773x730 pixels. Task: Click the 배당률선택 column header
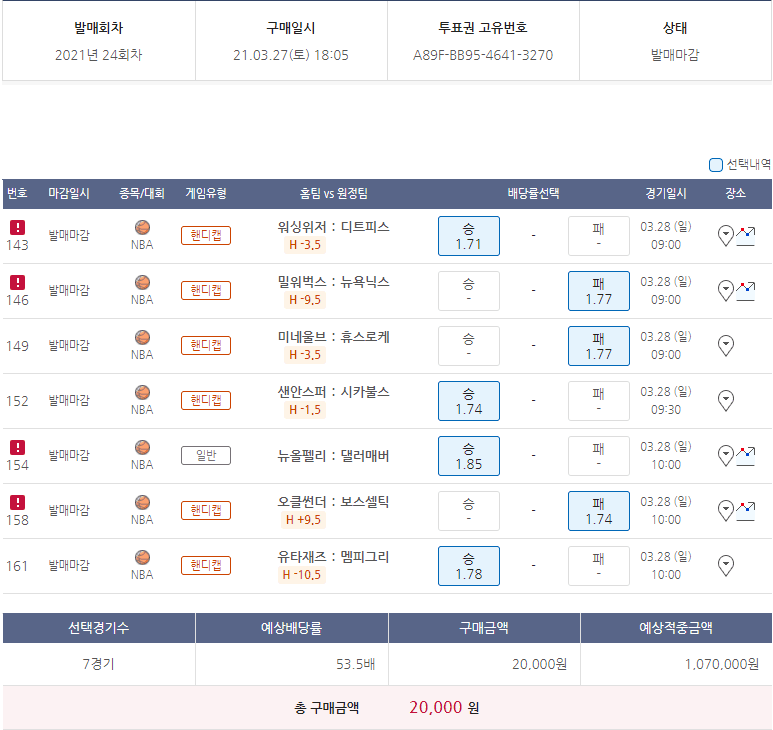533,193
